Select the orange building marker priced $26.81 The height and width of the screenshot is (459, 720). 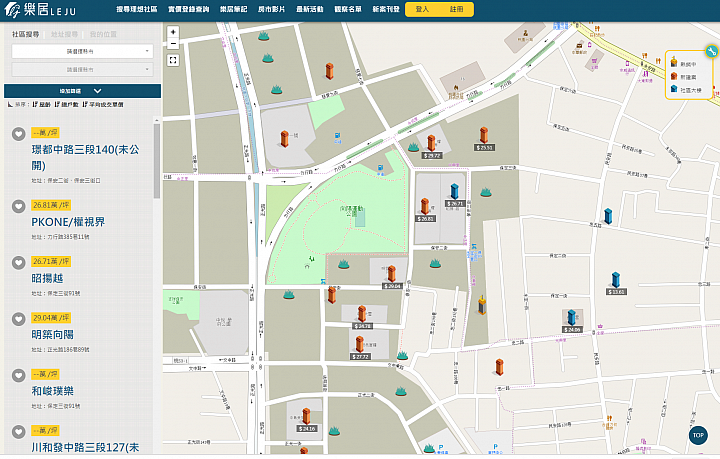pos(425,206)
